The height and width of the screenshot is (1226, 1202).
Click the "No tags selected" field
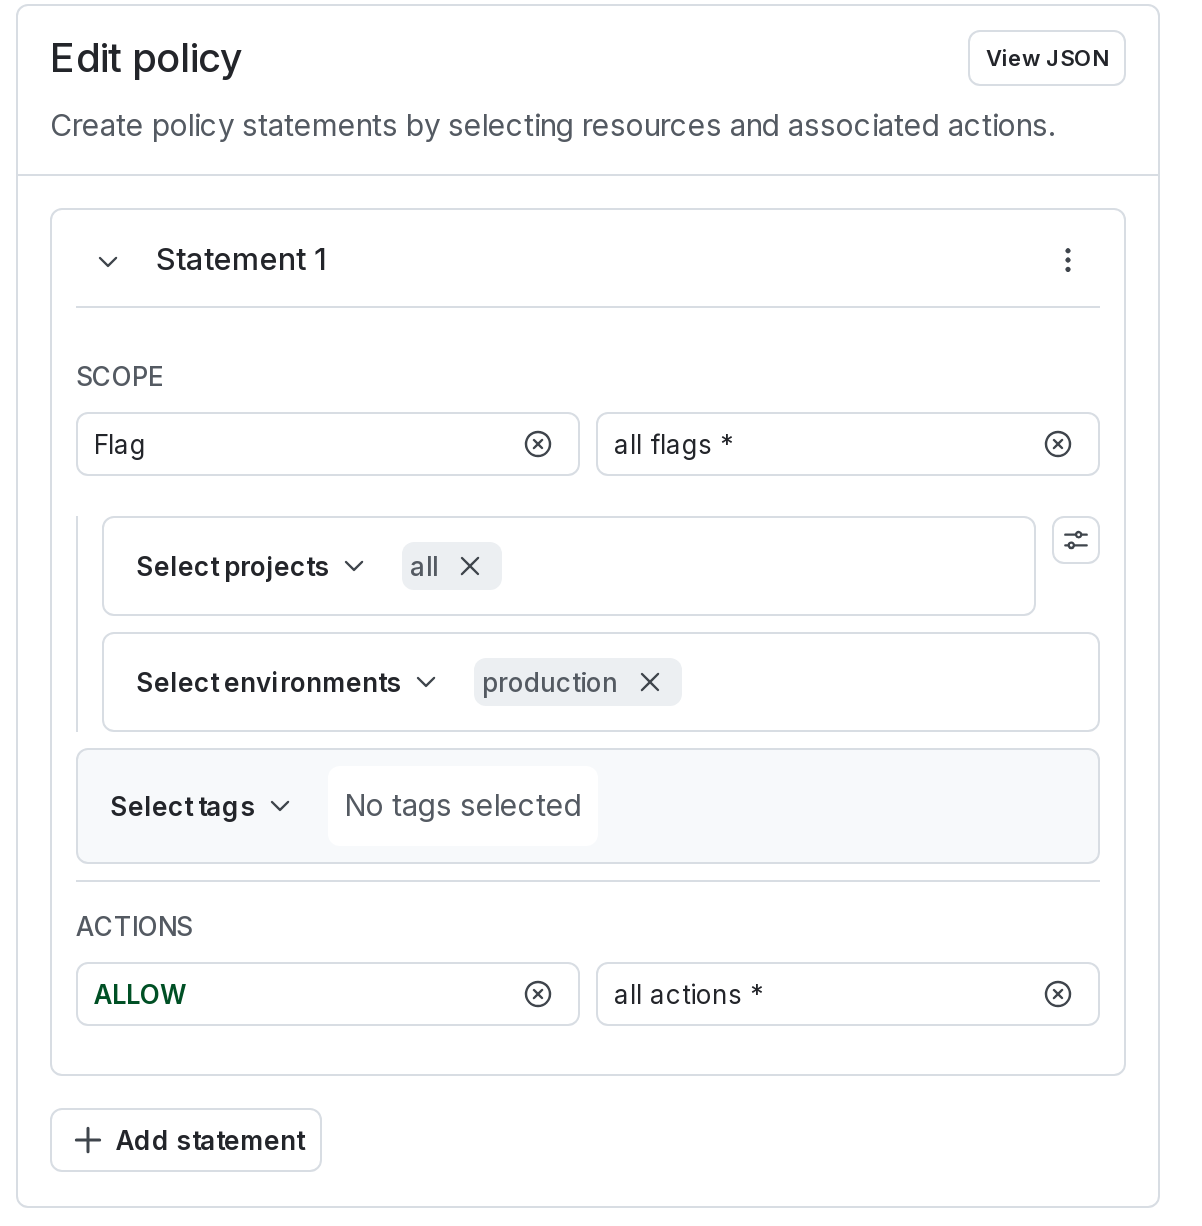pos(462,806)
